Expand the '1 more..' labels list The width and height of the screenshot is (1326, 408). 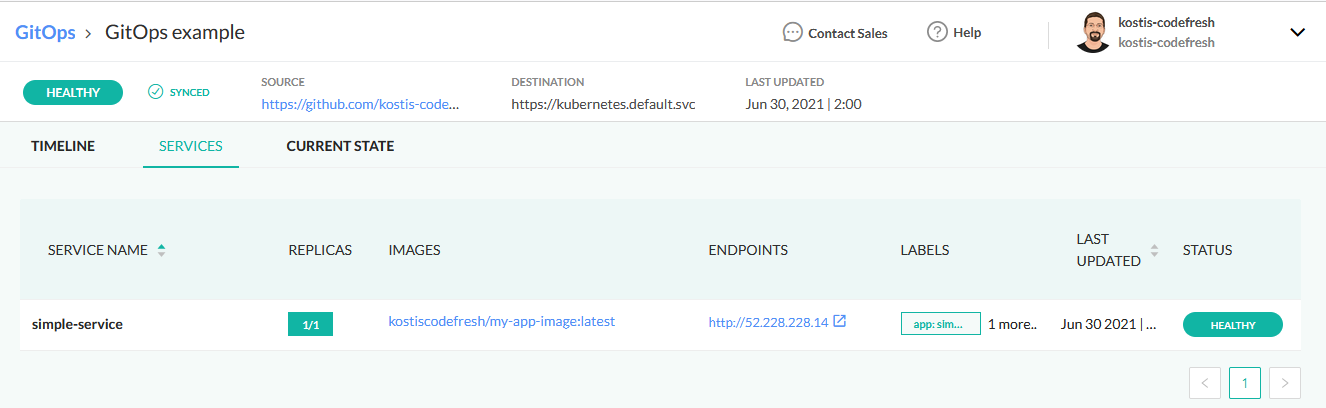click(1013, 324)
